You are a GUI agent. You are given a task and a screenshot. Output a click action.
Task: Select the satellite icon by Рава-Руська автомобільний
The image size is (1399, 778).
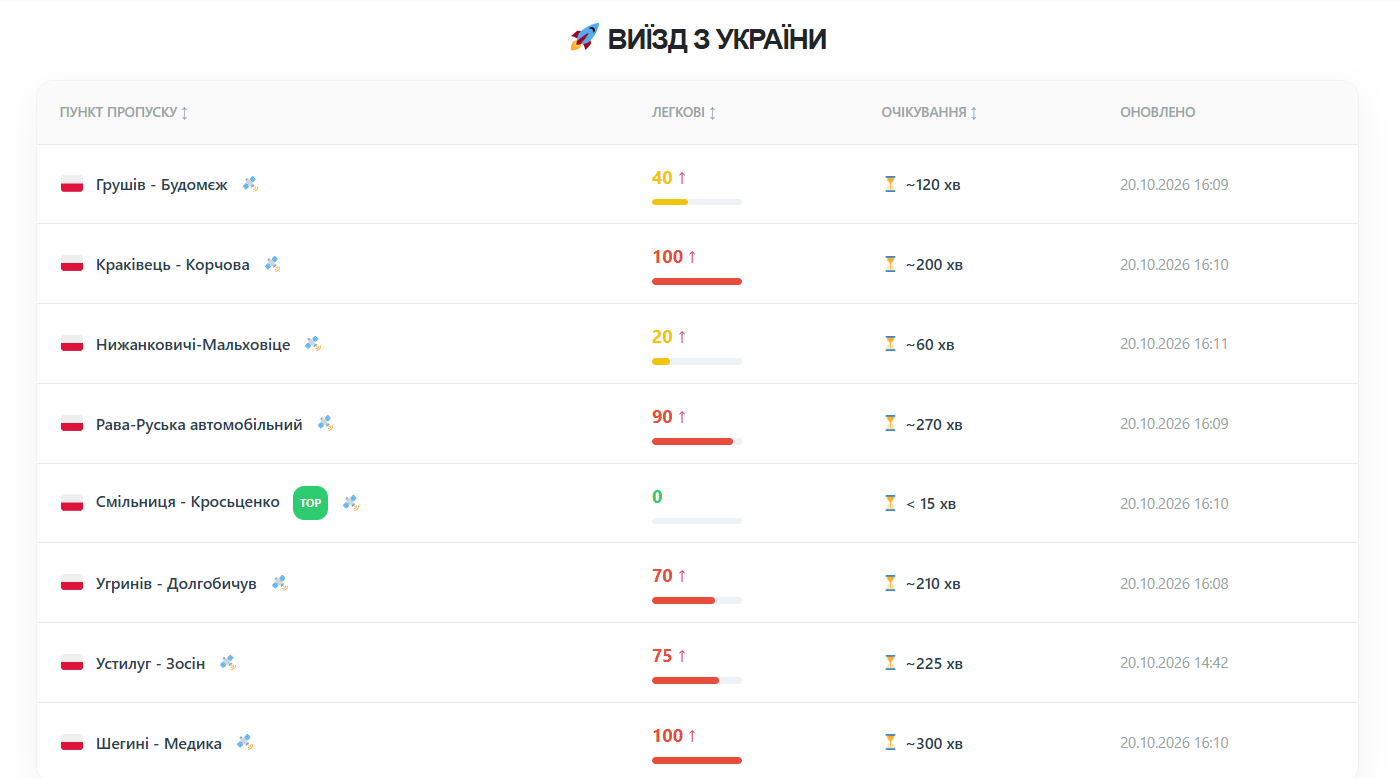click(325, 424)
